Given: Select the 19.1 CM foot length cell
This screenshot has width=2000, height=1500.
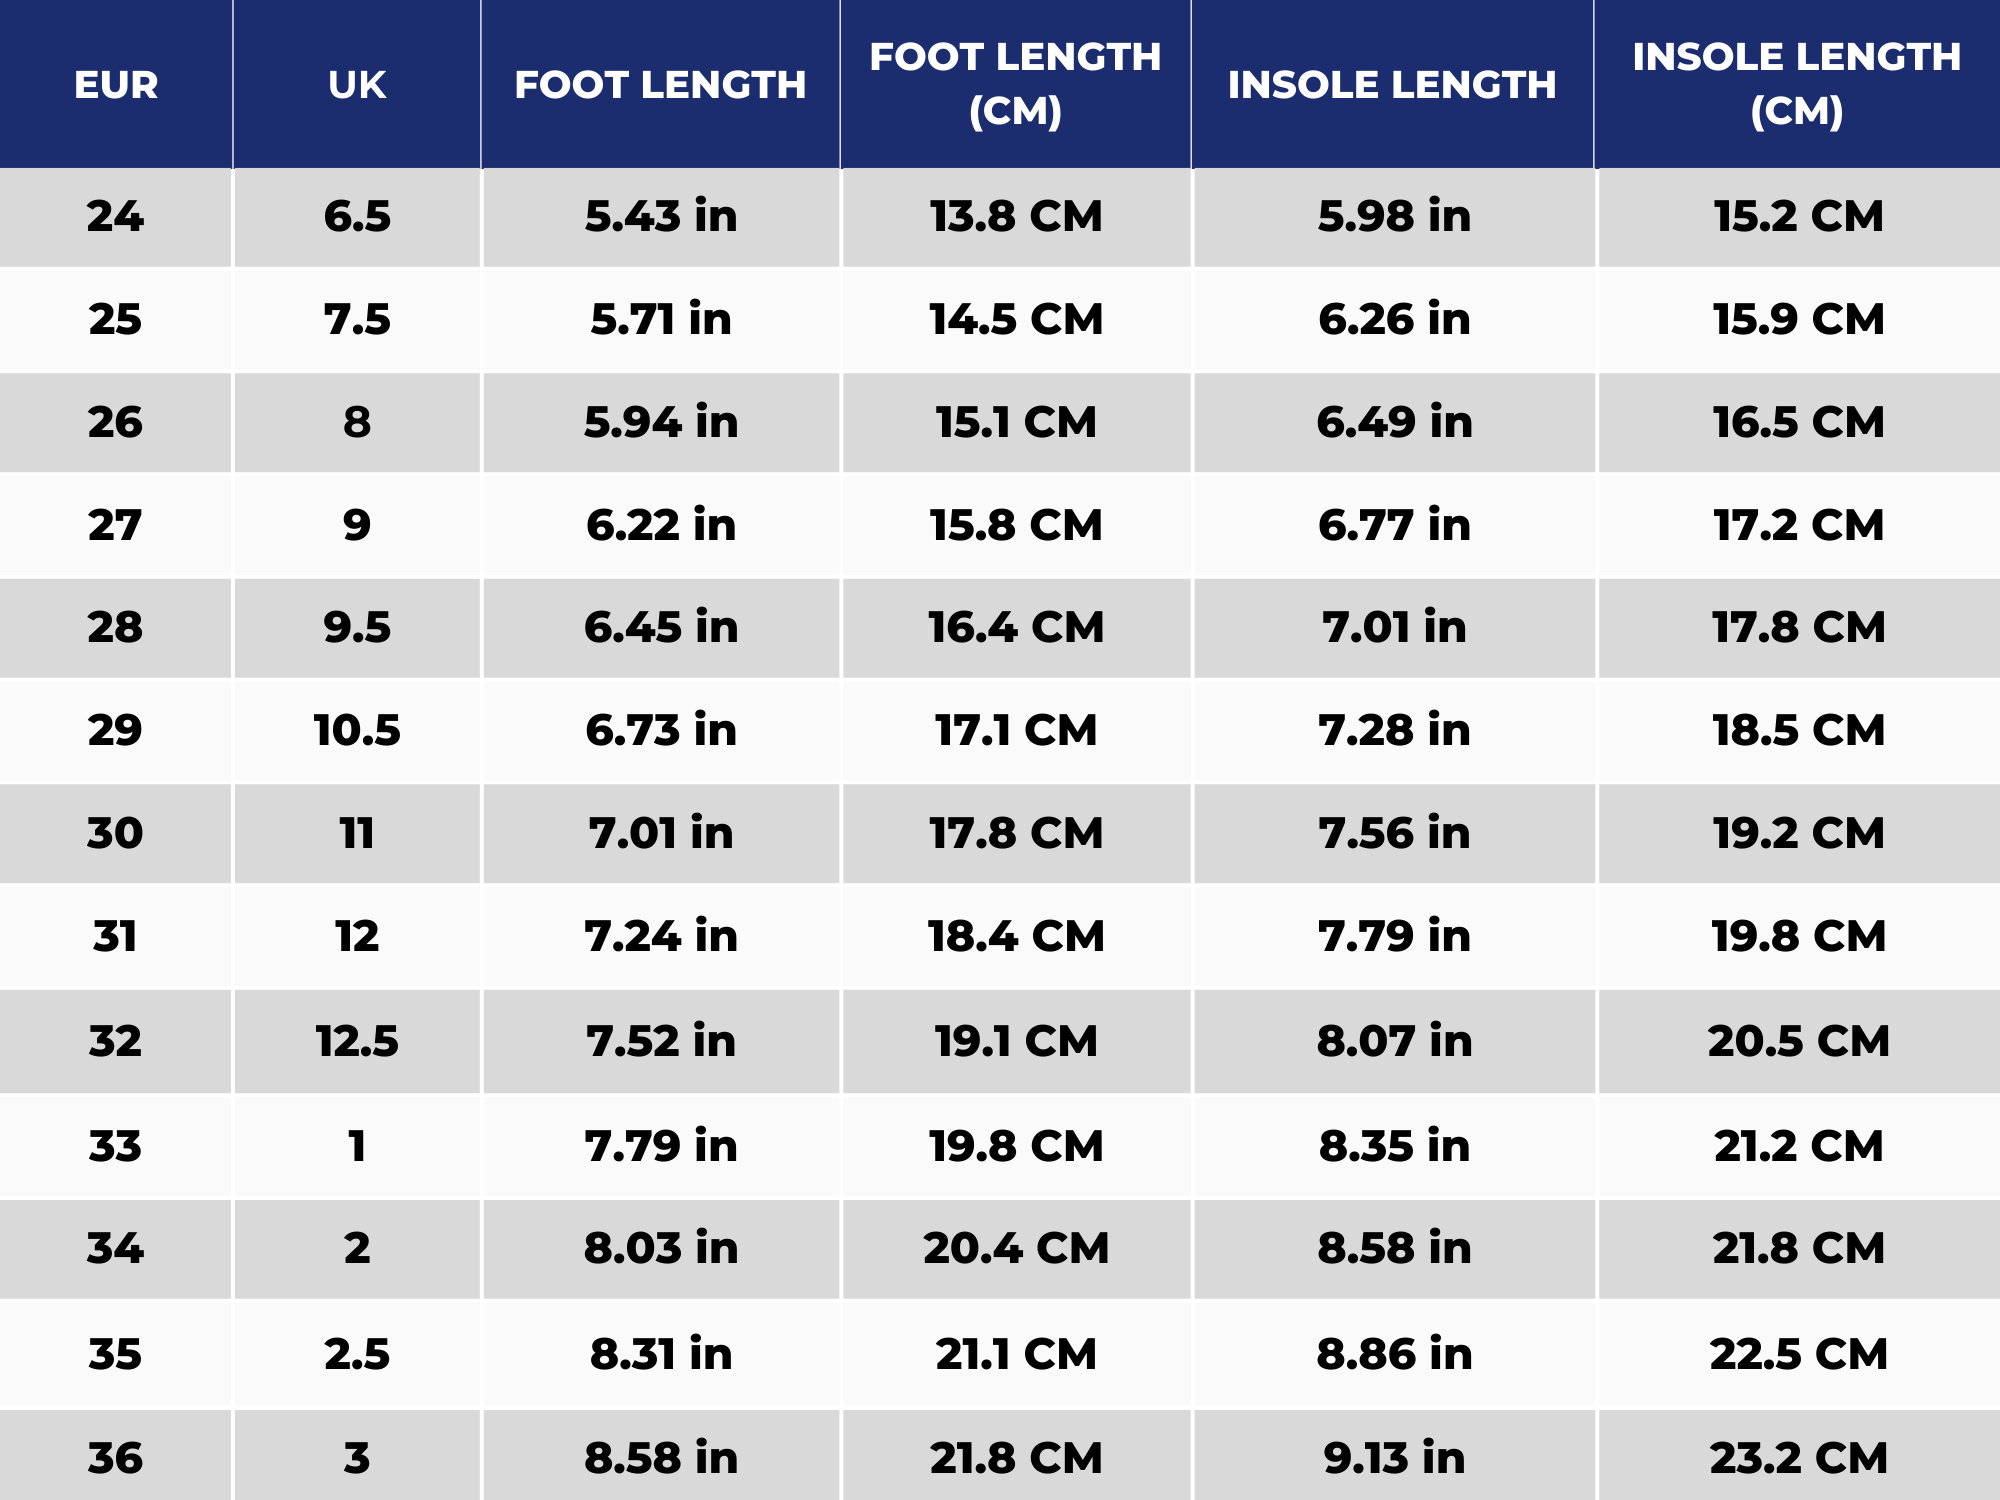Looking at the screenshot, I should 1015,1042.
